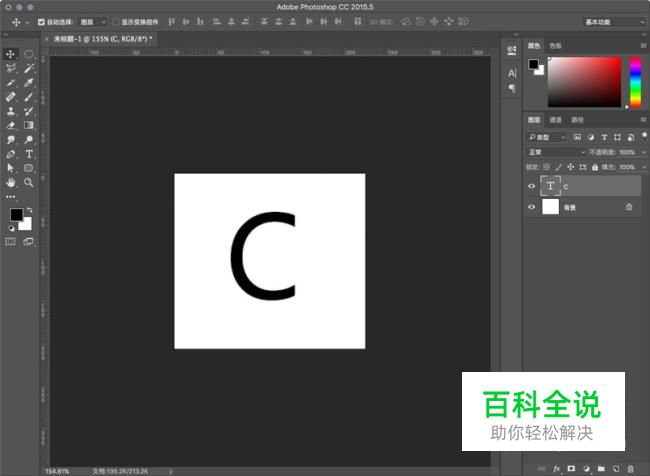The image size is (650, 476).
Task: Uncheck the 自动选择 checkbox
Action: (x=41, y=21)
